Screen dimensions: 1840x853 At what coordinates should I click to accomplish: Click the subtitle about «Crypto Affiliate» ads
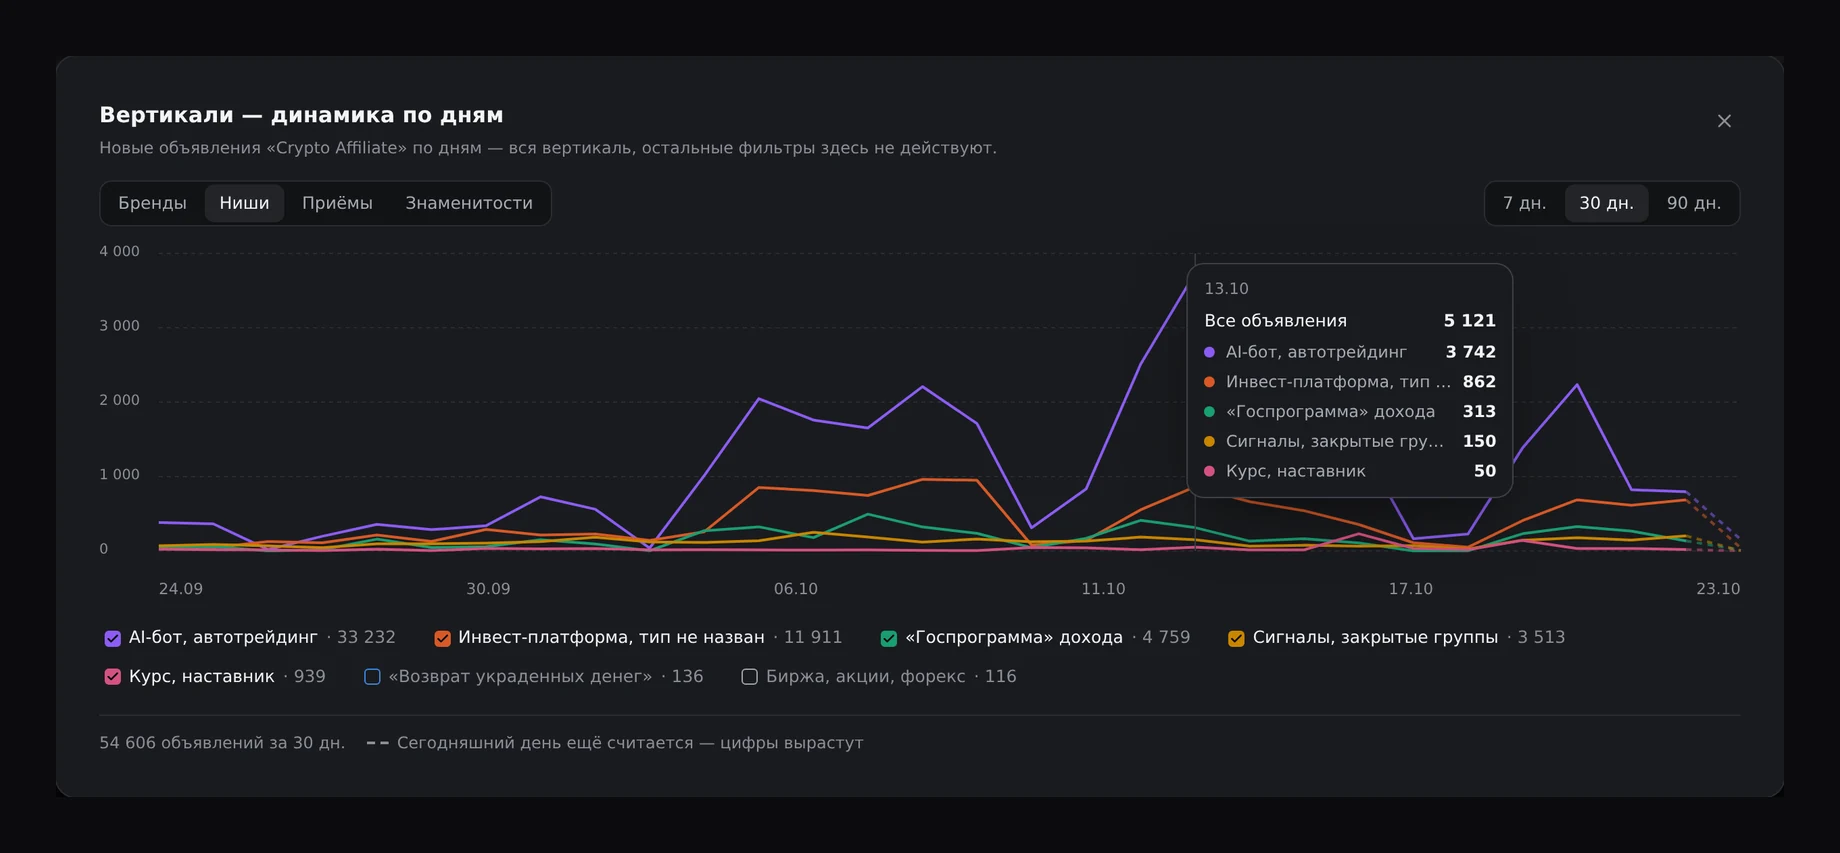(x=548, y=148)
